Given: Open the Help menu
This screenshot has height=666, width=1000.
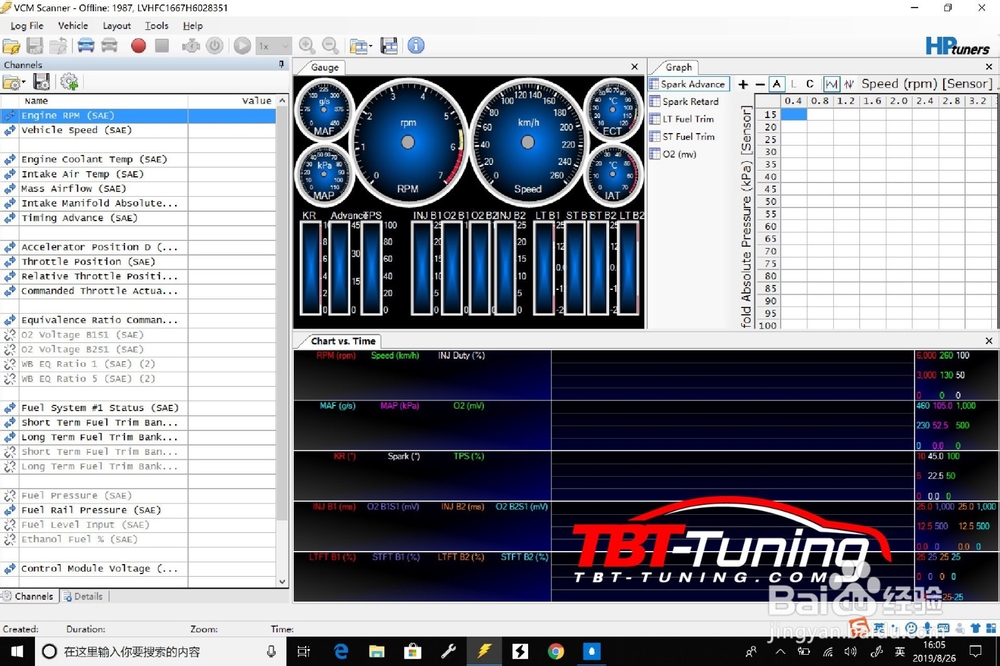Looking at the screenshot, I should [193, 26].
